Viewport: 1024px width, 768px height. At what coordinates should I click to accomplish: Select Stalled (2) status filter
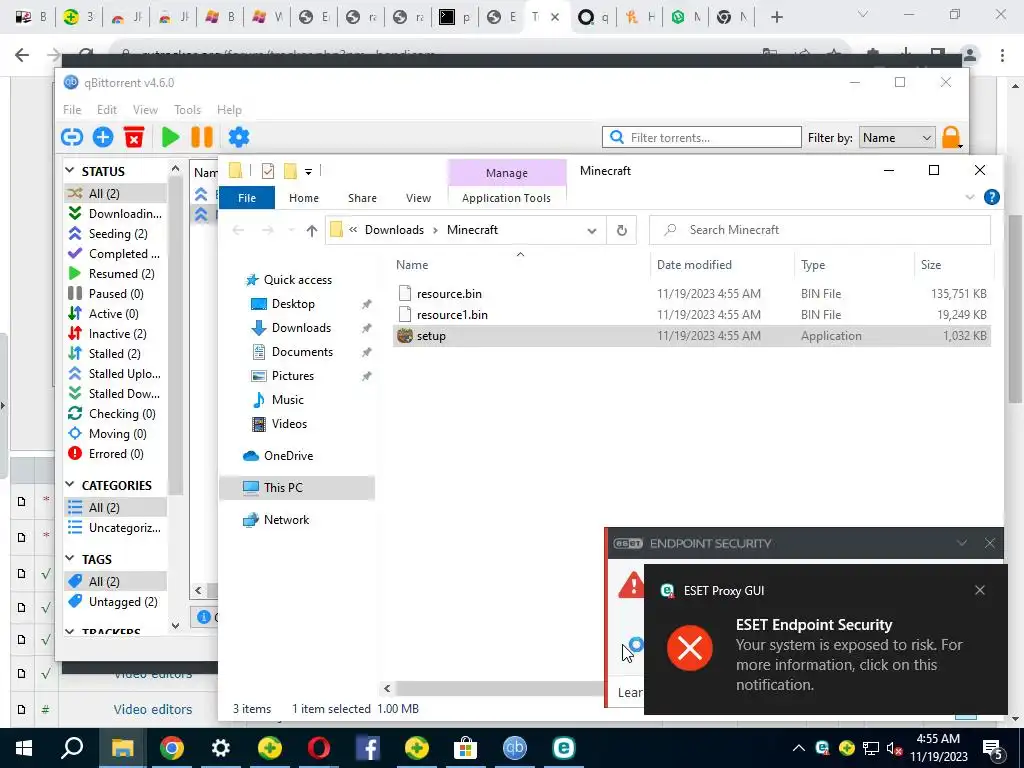pyautogui.click(x=104, y=353)
